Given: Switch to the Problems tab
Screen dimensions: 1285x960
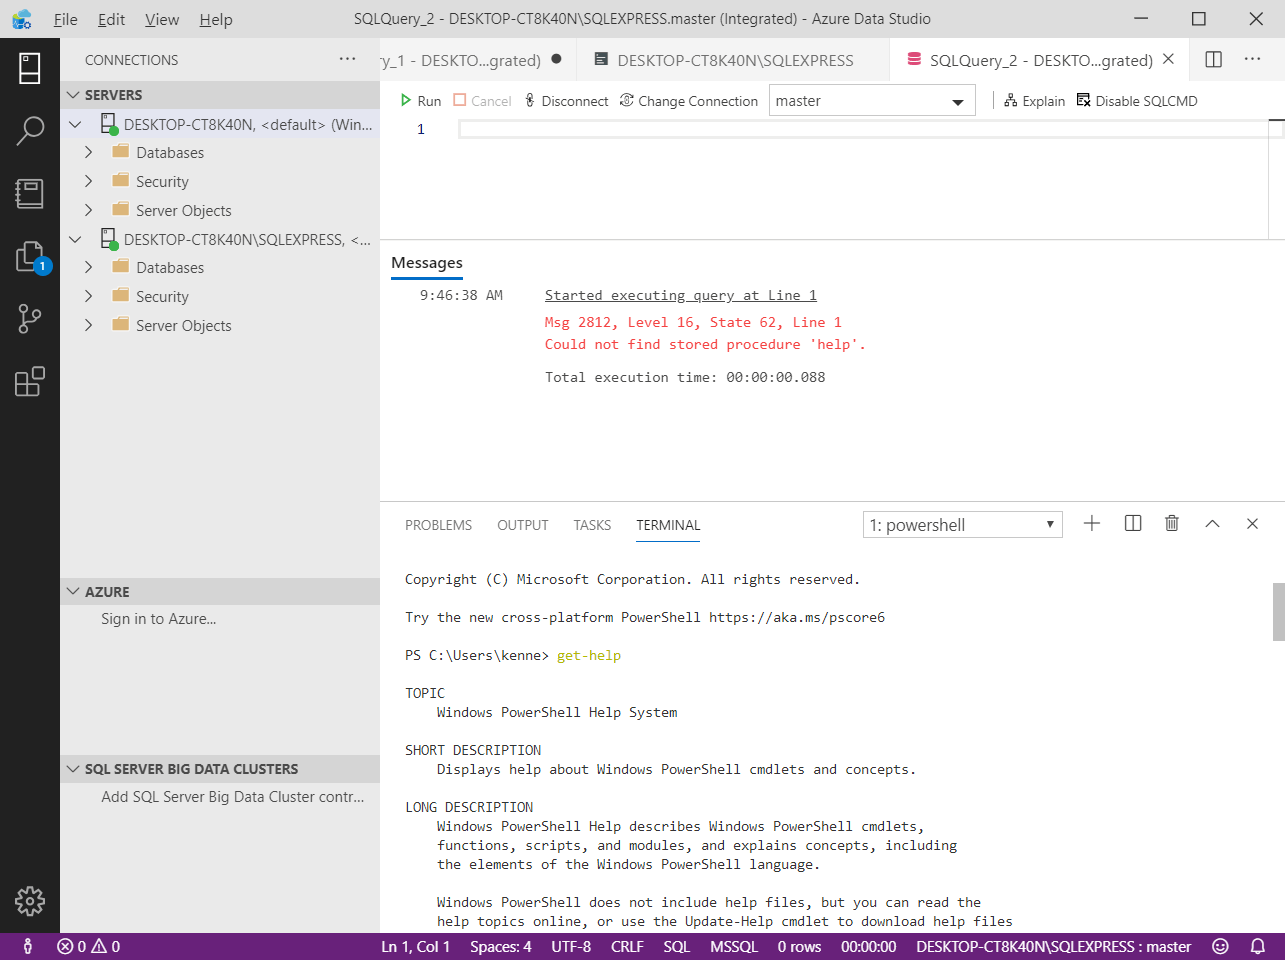Looking at the screenshot, I should point(438,525).
